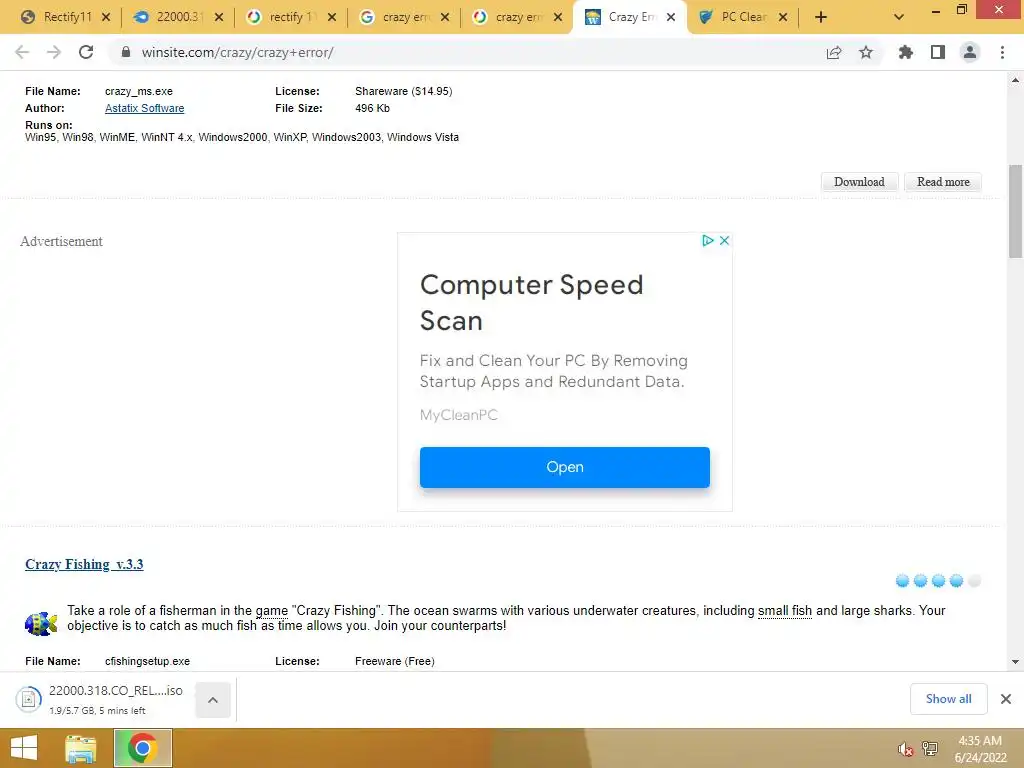Screen dimensions: 1024x768
Task: Open the Windows Start button
Action: (24, 748)
